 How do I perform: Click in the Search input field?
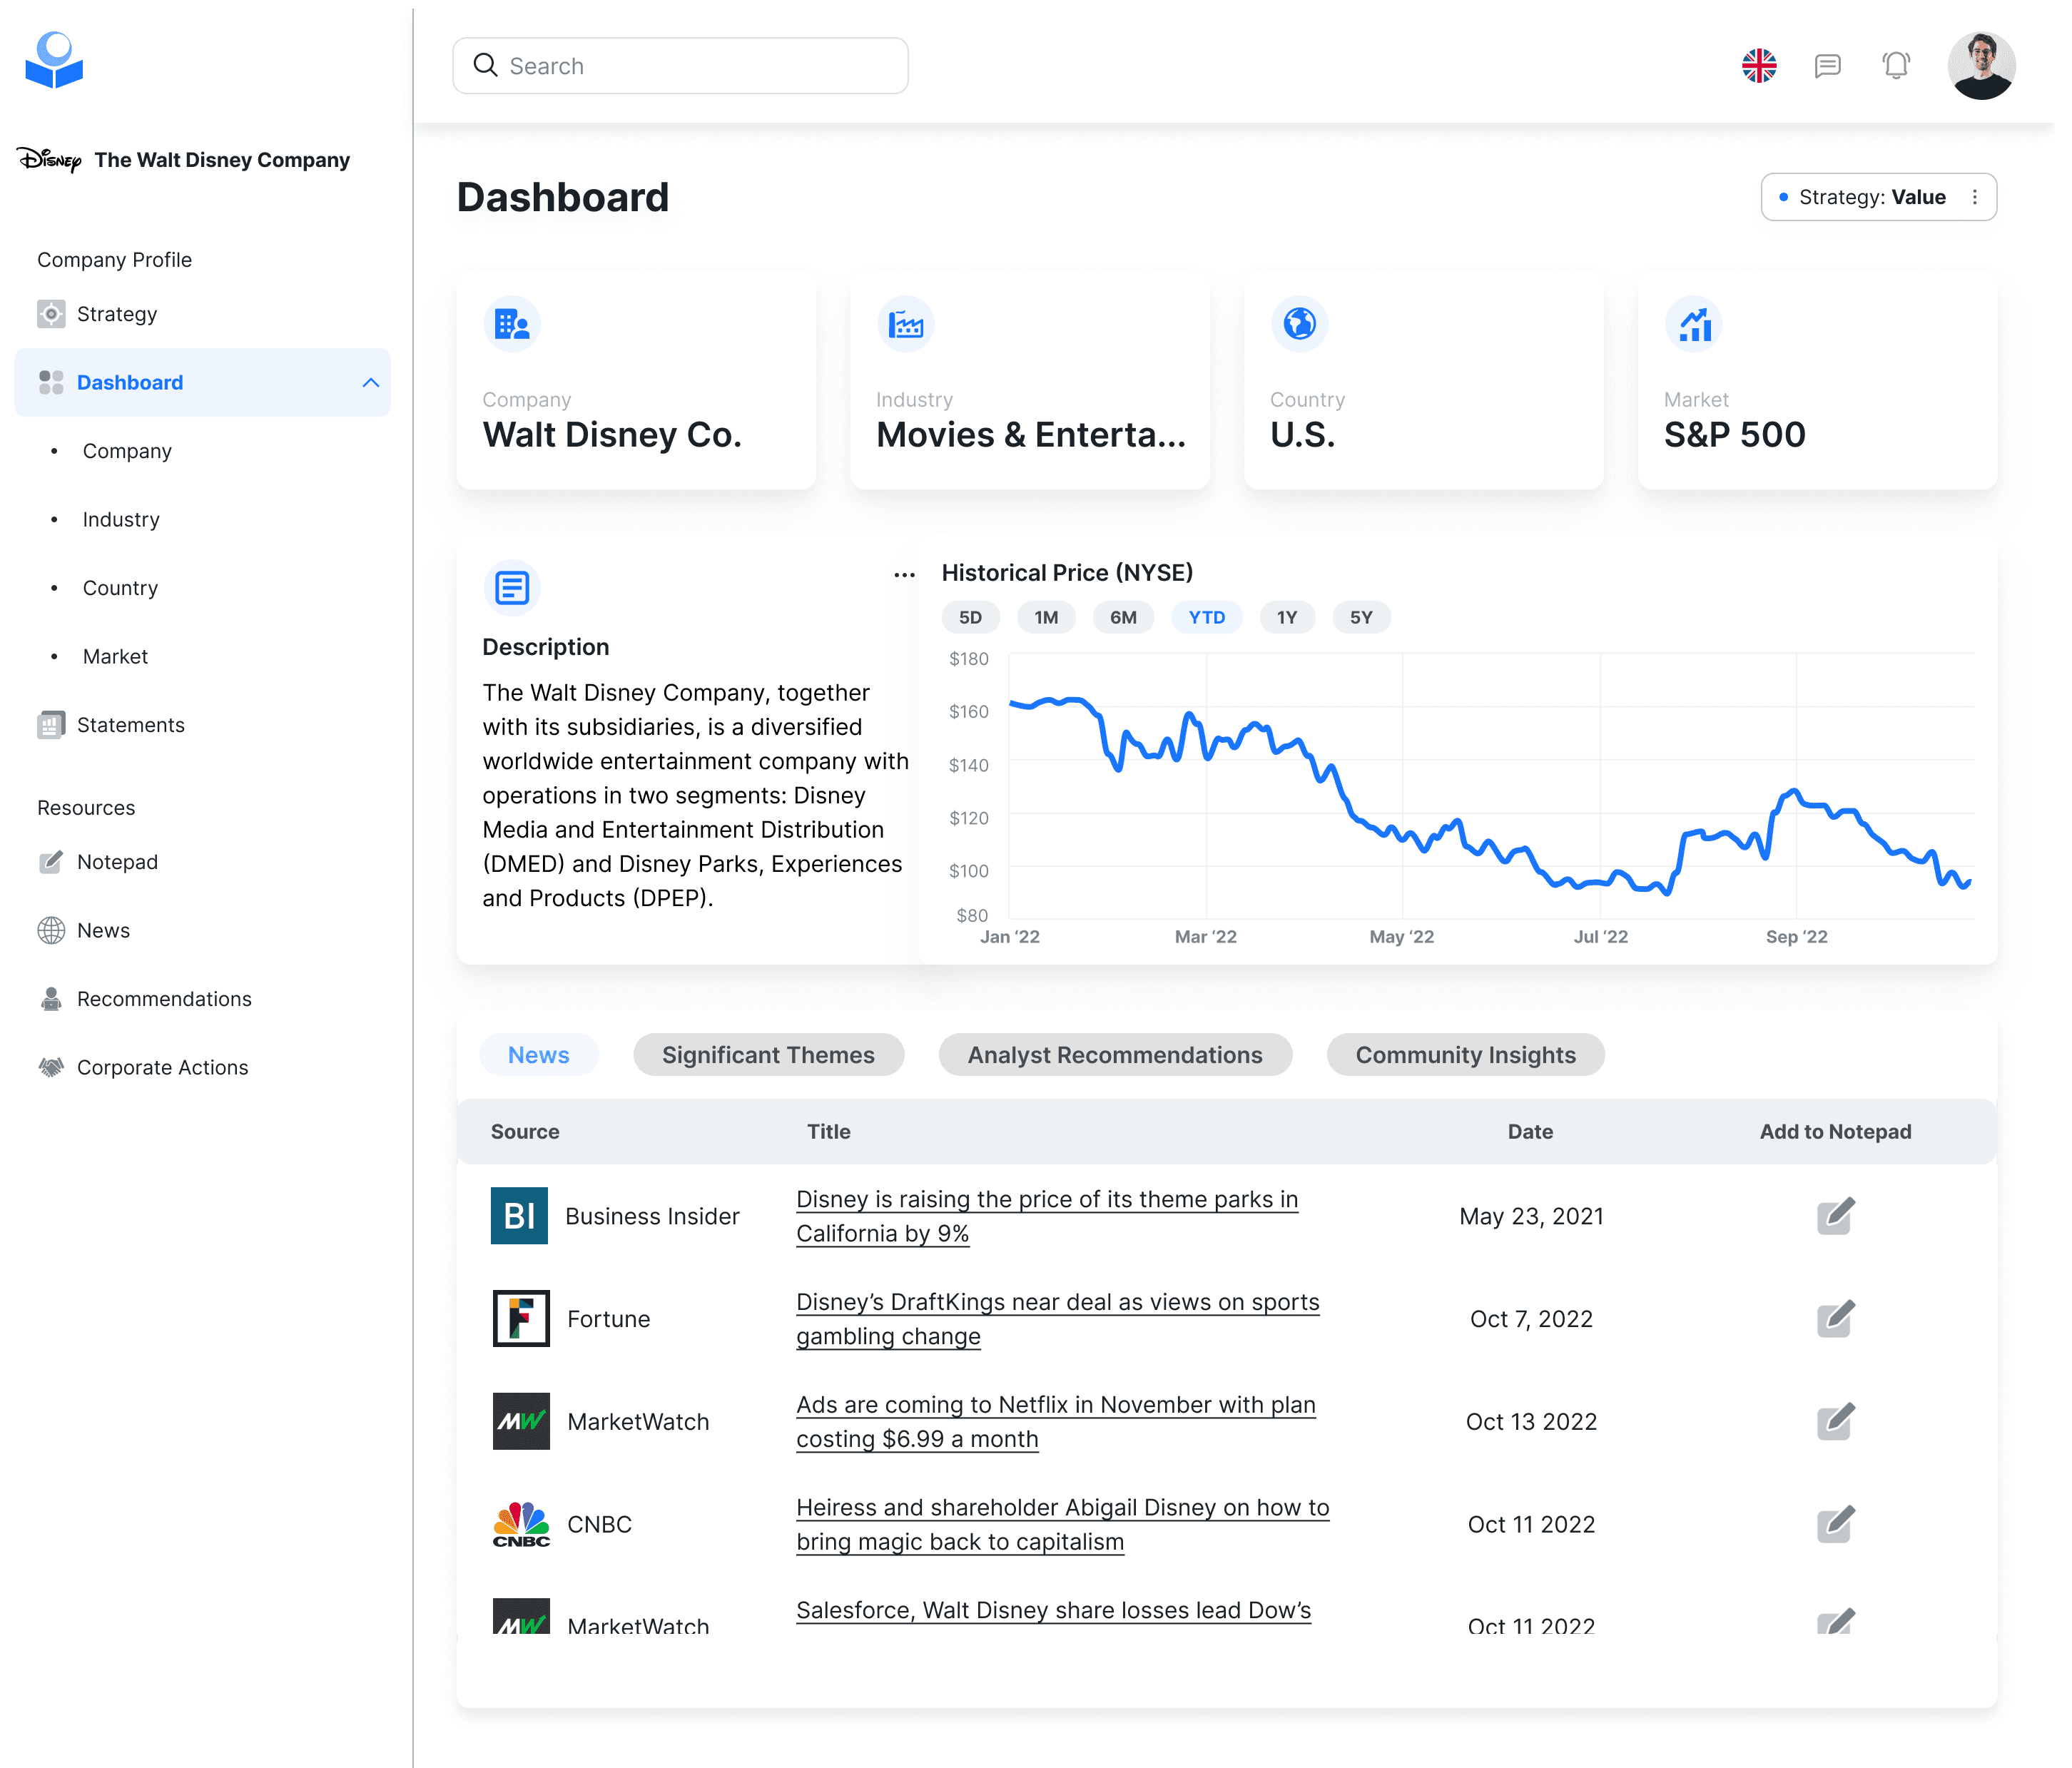pos(680,66)
